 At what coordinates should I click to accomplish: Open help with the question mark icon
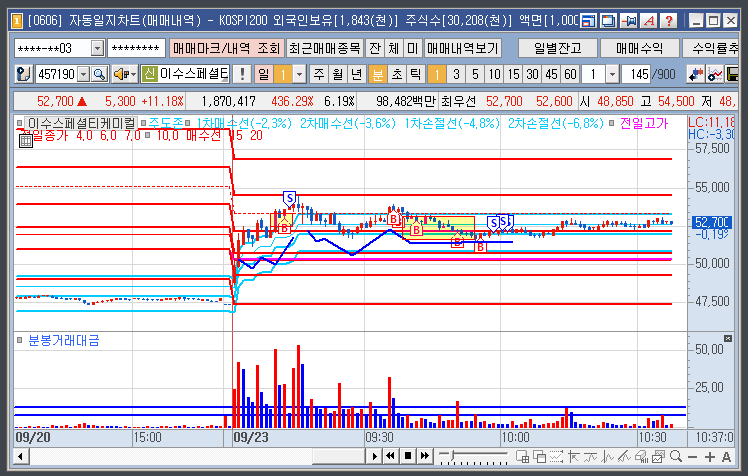click(x=669, y=21)
